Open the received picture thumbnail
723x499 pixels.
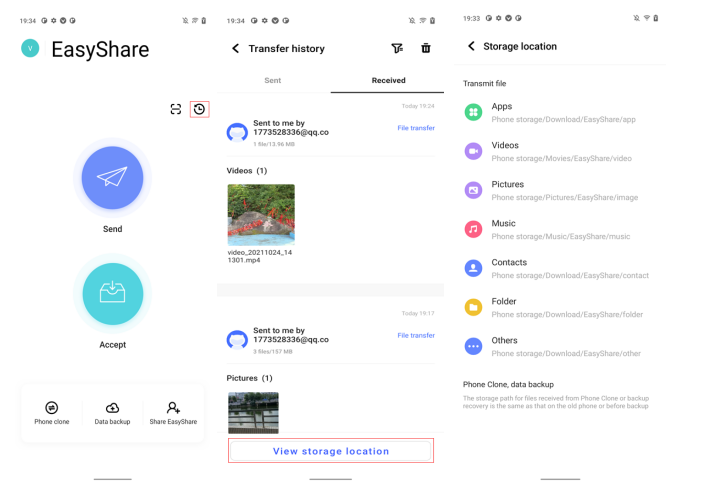tap(253, 413)
